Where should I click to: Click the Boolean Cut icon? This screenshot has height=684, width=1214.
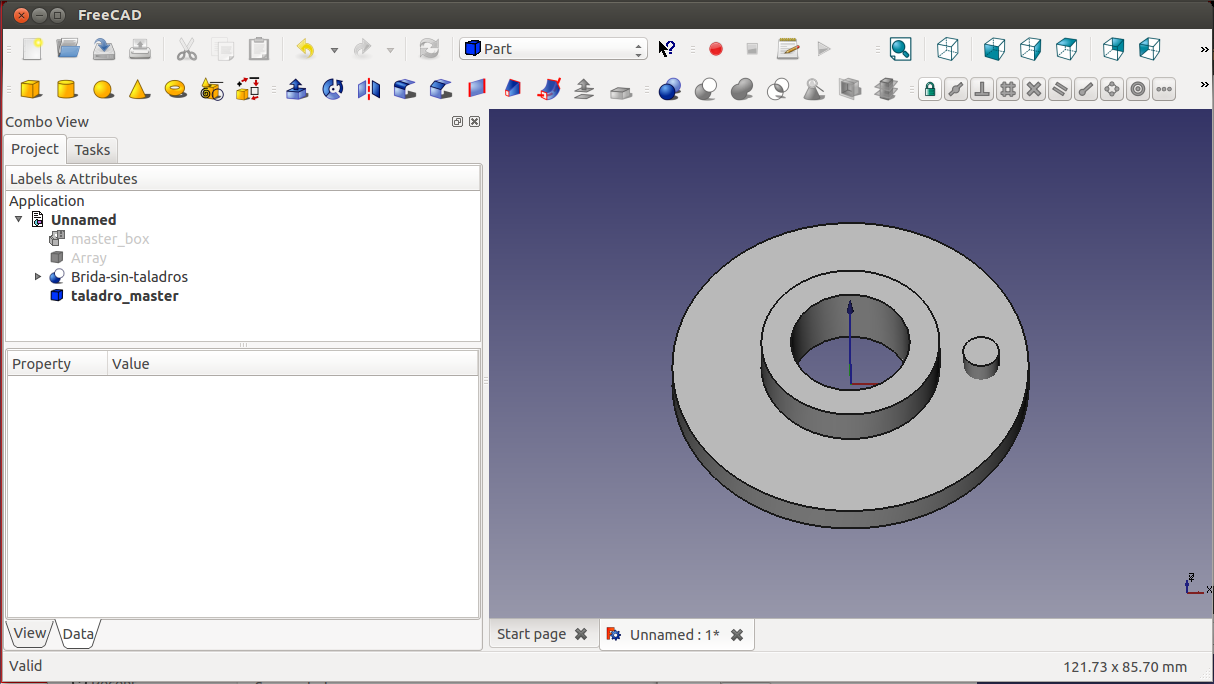click(x=706, y=90)
